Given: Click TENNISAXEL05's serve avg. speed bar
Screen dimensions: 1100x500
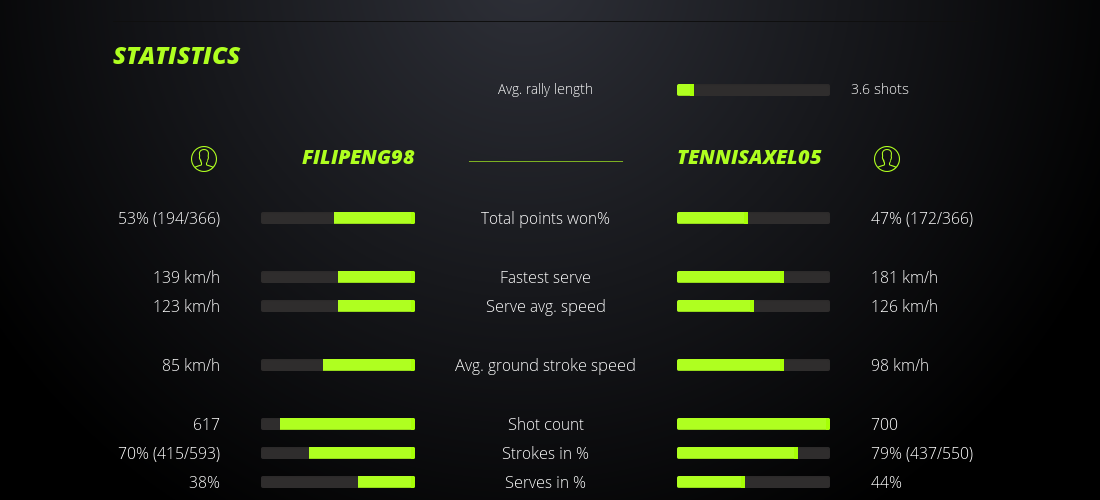Looking at the screenshot, I should coord(753,306).
